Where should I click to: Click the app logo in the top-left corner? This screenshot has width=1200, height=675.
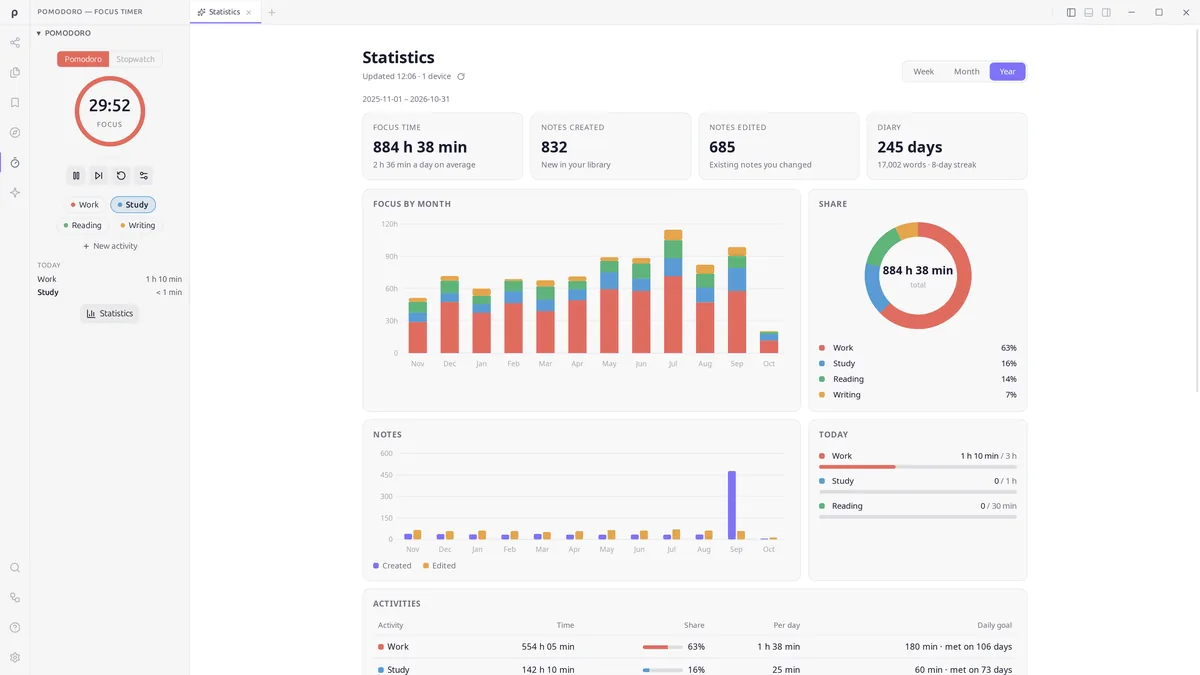pyautogui.click(x=15, y=13)
